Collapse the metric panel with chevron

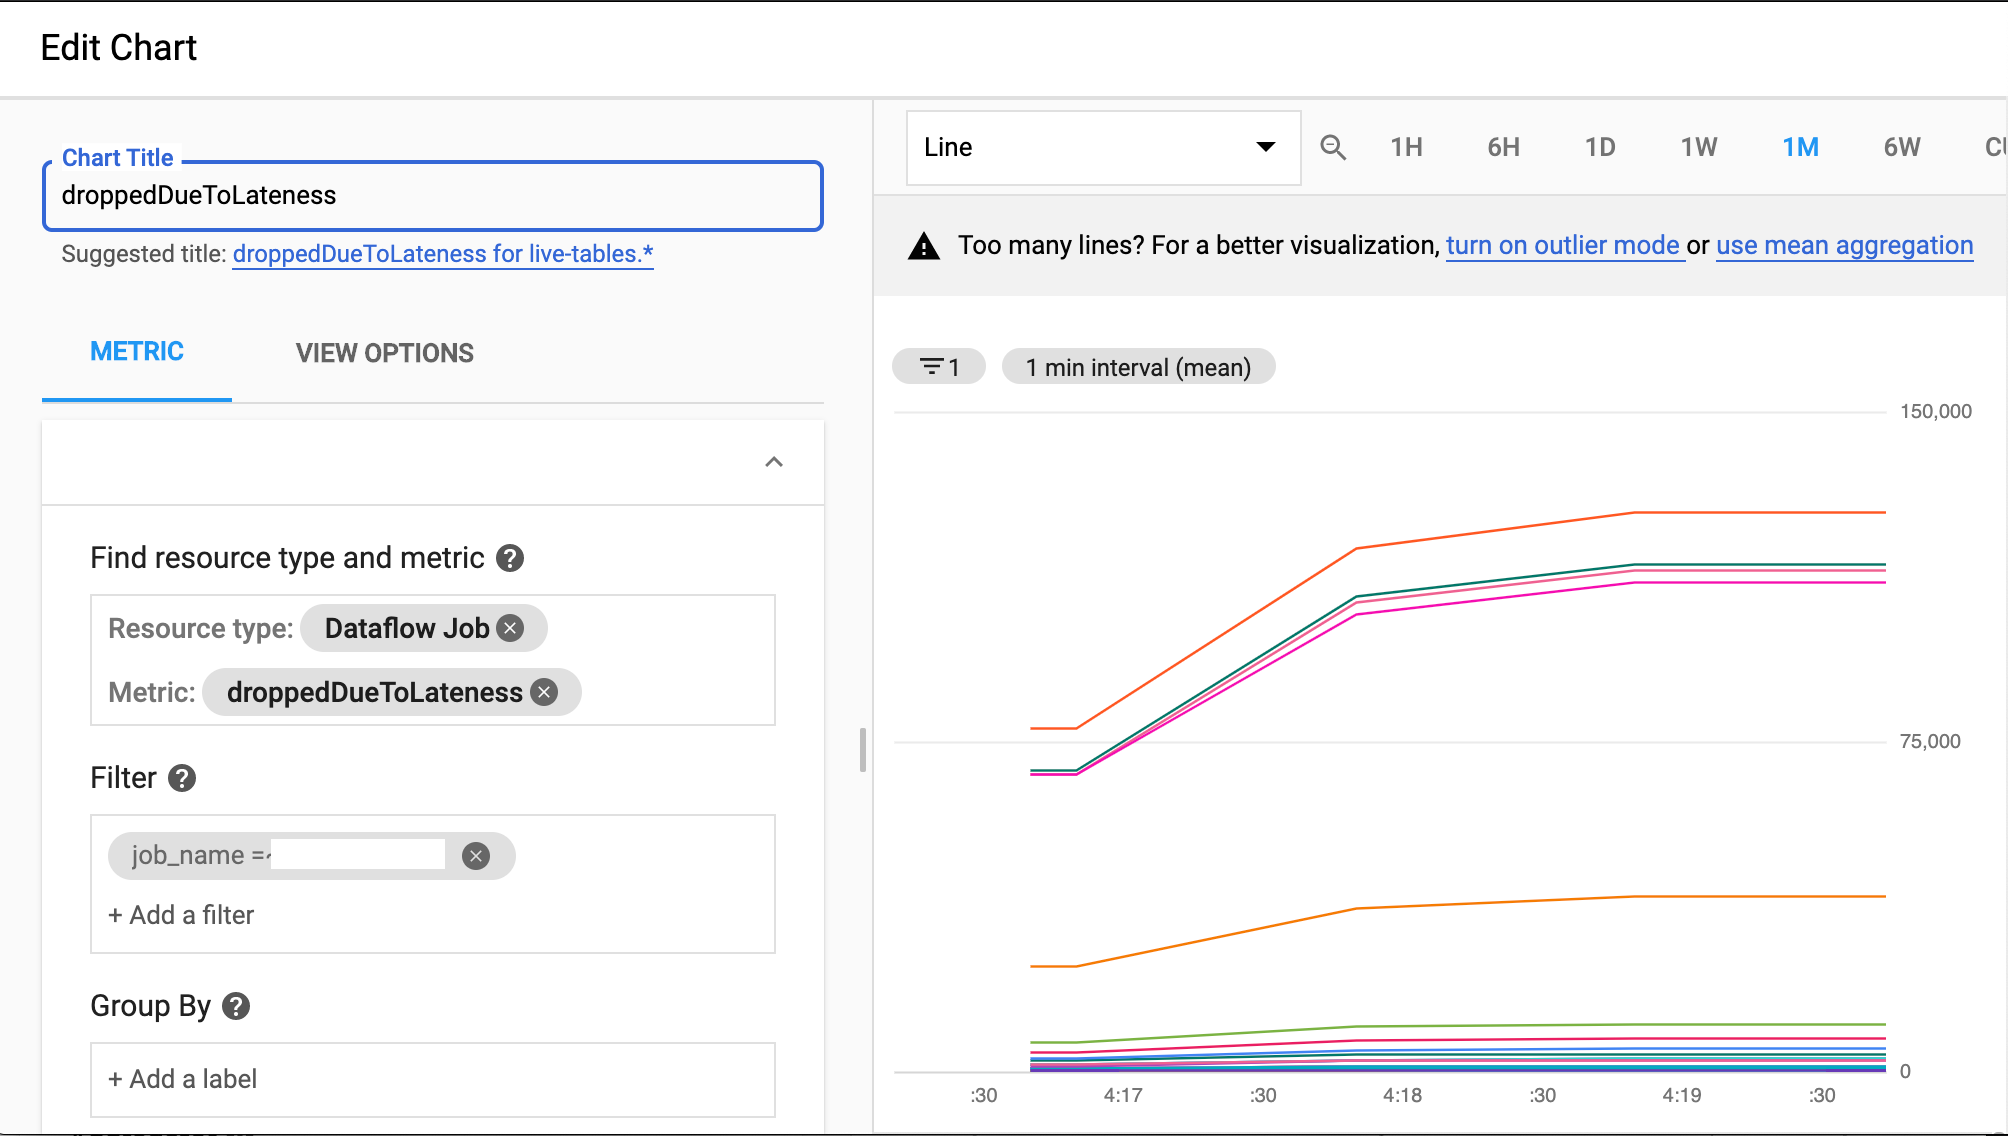[774, 462]
